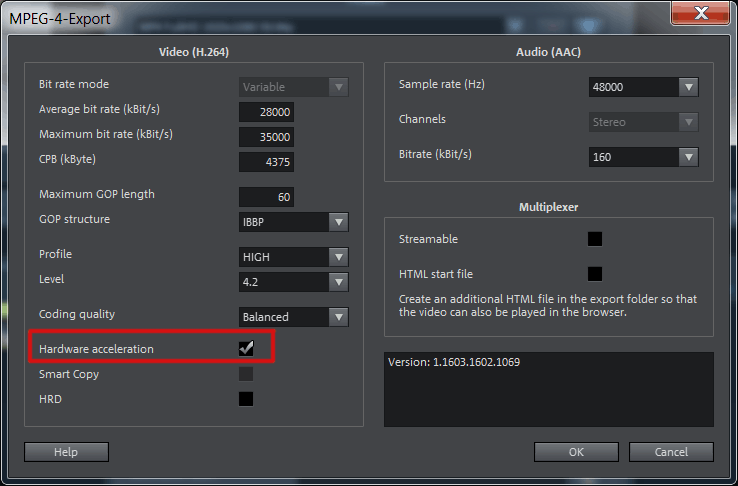The width and height of the screenshot is (738, 486).
Task: Open the Level dropdown showing 4.2
Action: pyautogui.click(x=294, y=282)
